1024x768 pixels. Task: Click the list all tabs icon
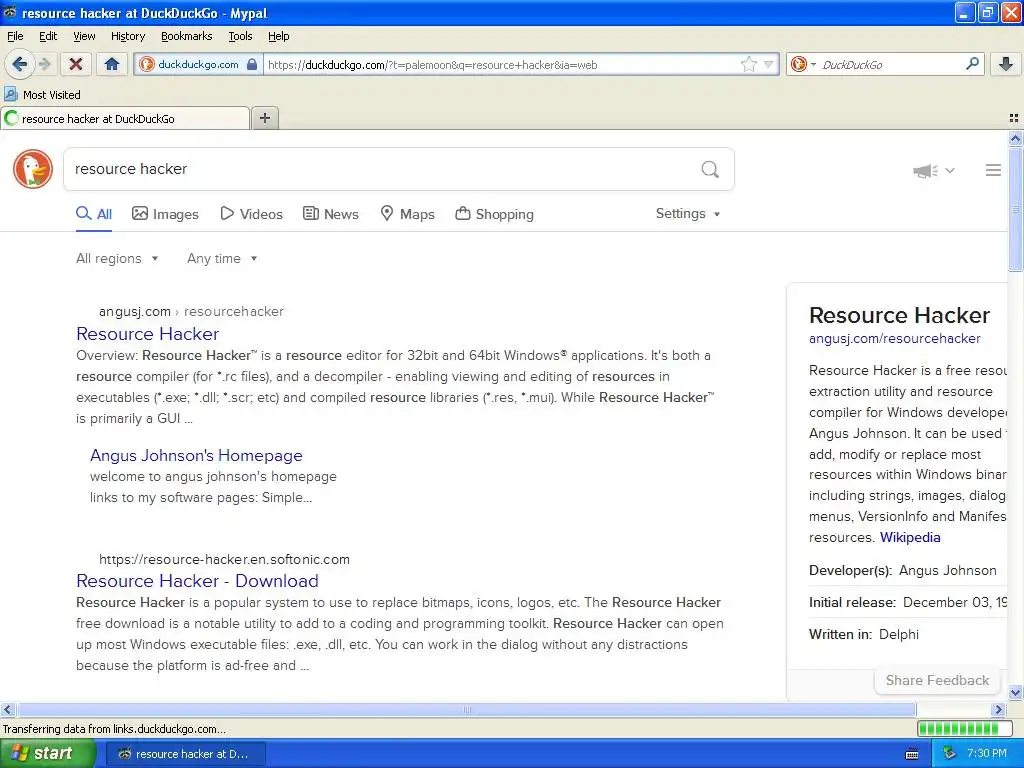pos(1014,118)
